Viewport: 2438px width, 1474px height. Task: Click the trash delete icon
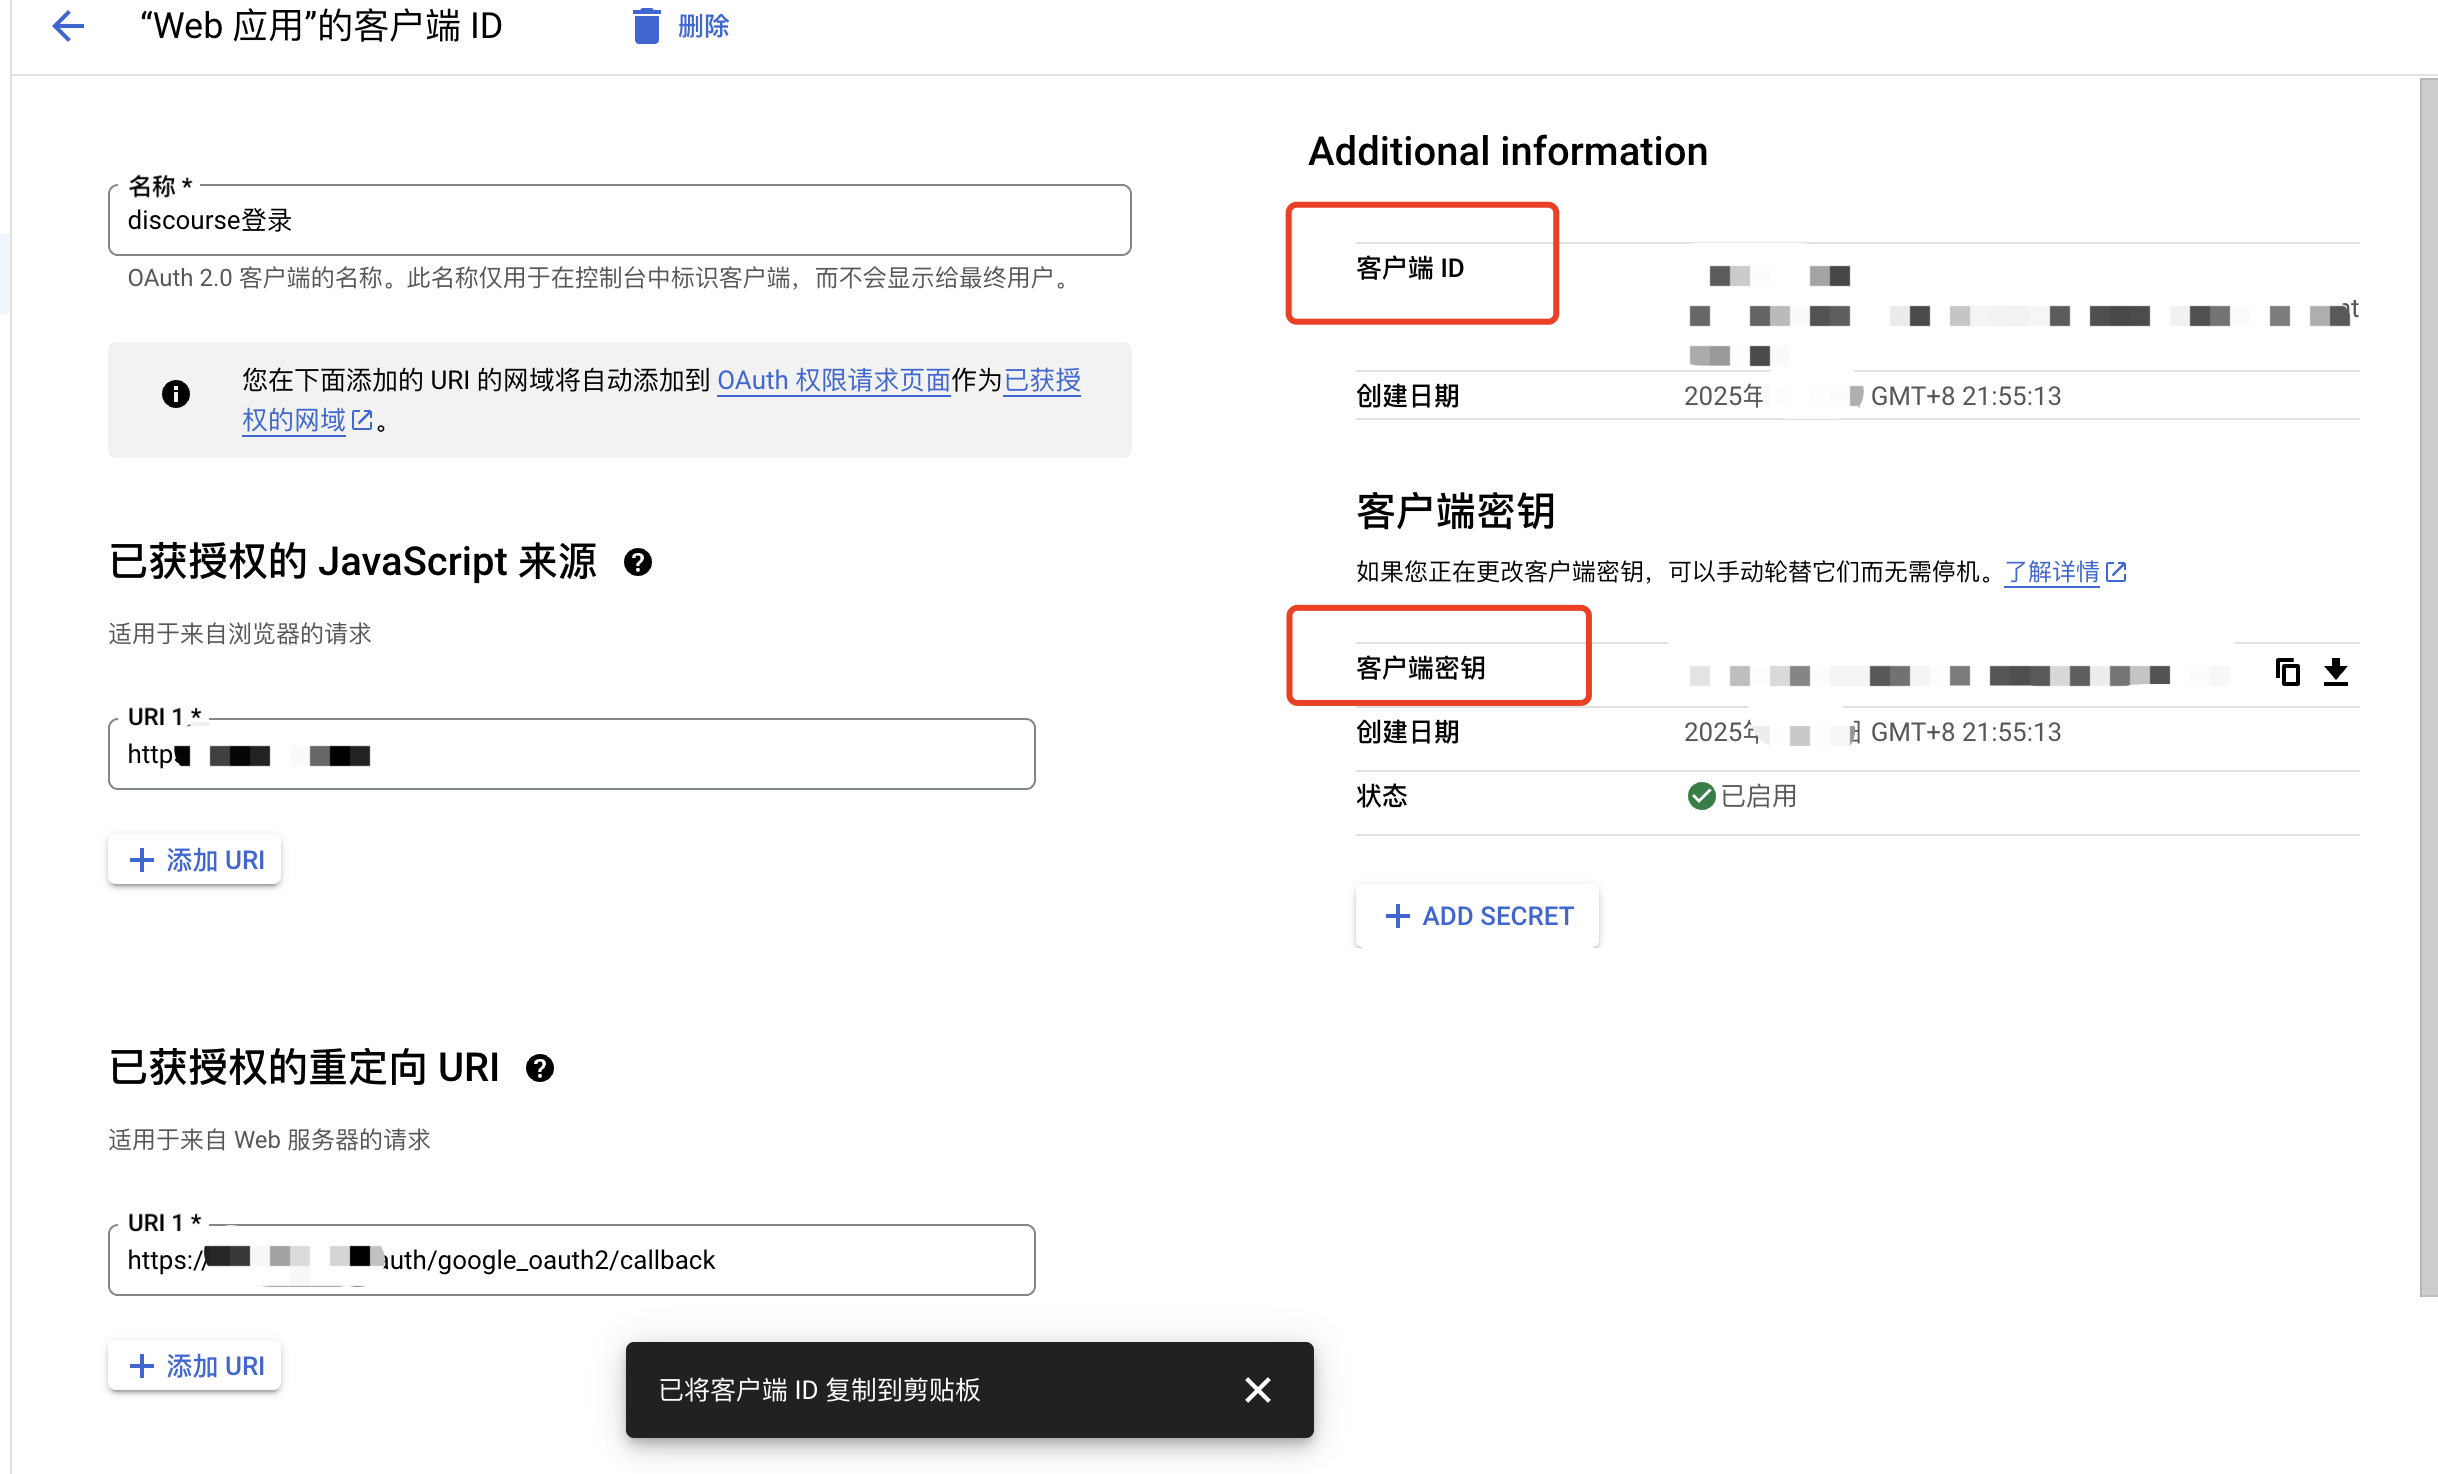[x=647, y=26]
